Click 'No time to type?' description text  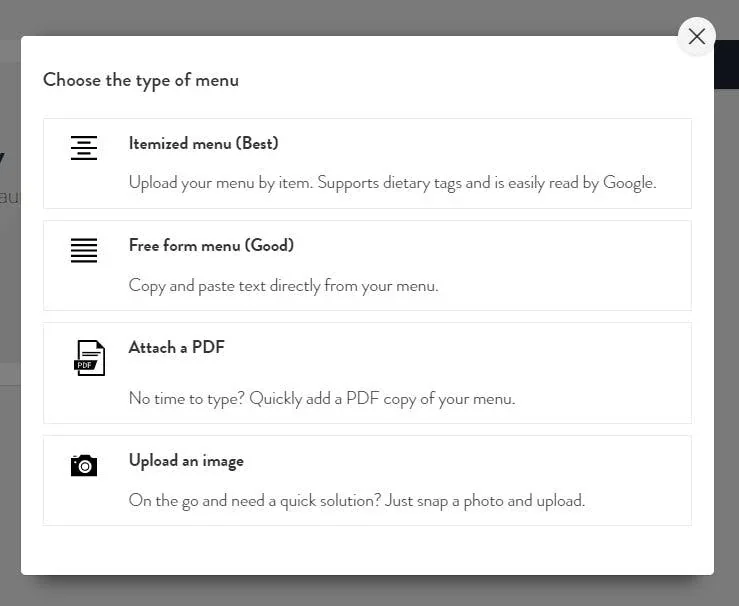322,399
